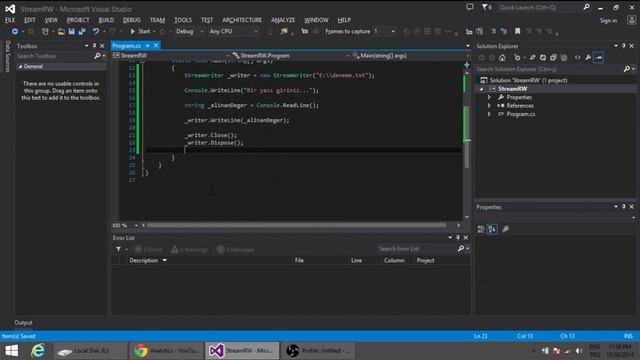The width and height of the screenshot is (640, 360).
Task: Open the Output tab at bottom
Action: coord(23,323)
